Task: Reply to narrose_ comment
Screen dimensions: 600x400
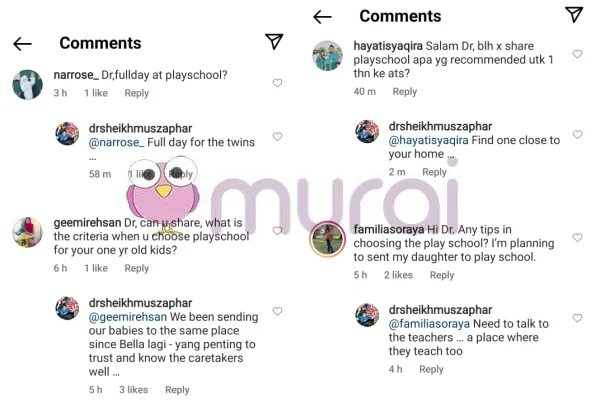Action: (x=137, y=93)
